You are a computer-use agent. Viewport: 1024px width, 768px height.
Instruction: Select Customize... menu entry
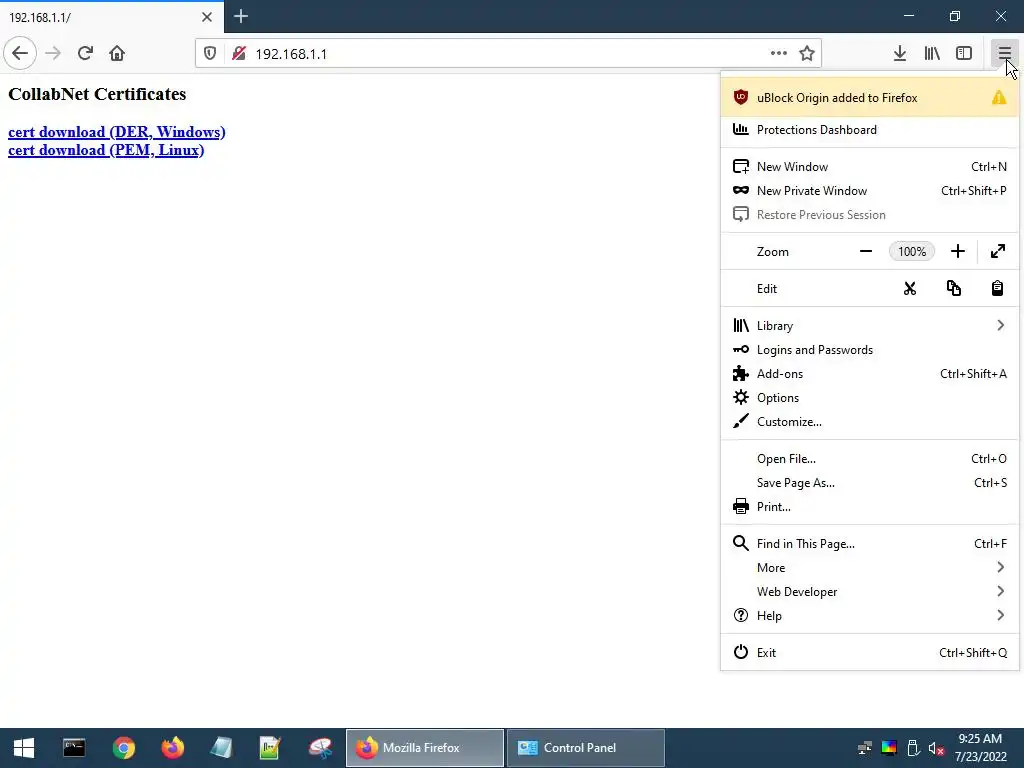click(x=869, y=422)
